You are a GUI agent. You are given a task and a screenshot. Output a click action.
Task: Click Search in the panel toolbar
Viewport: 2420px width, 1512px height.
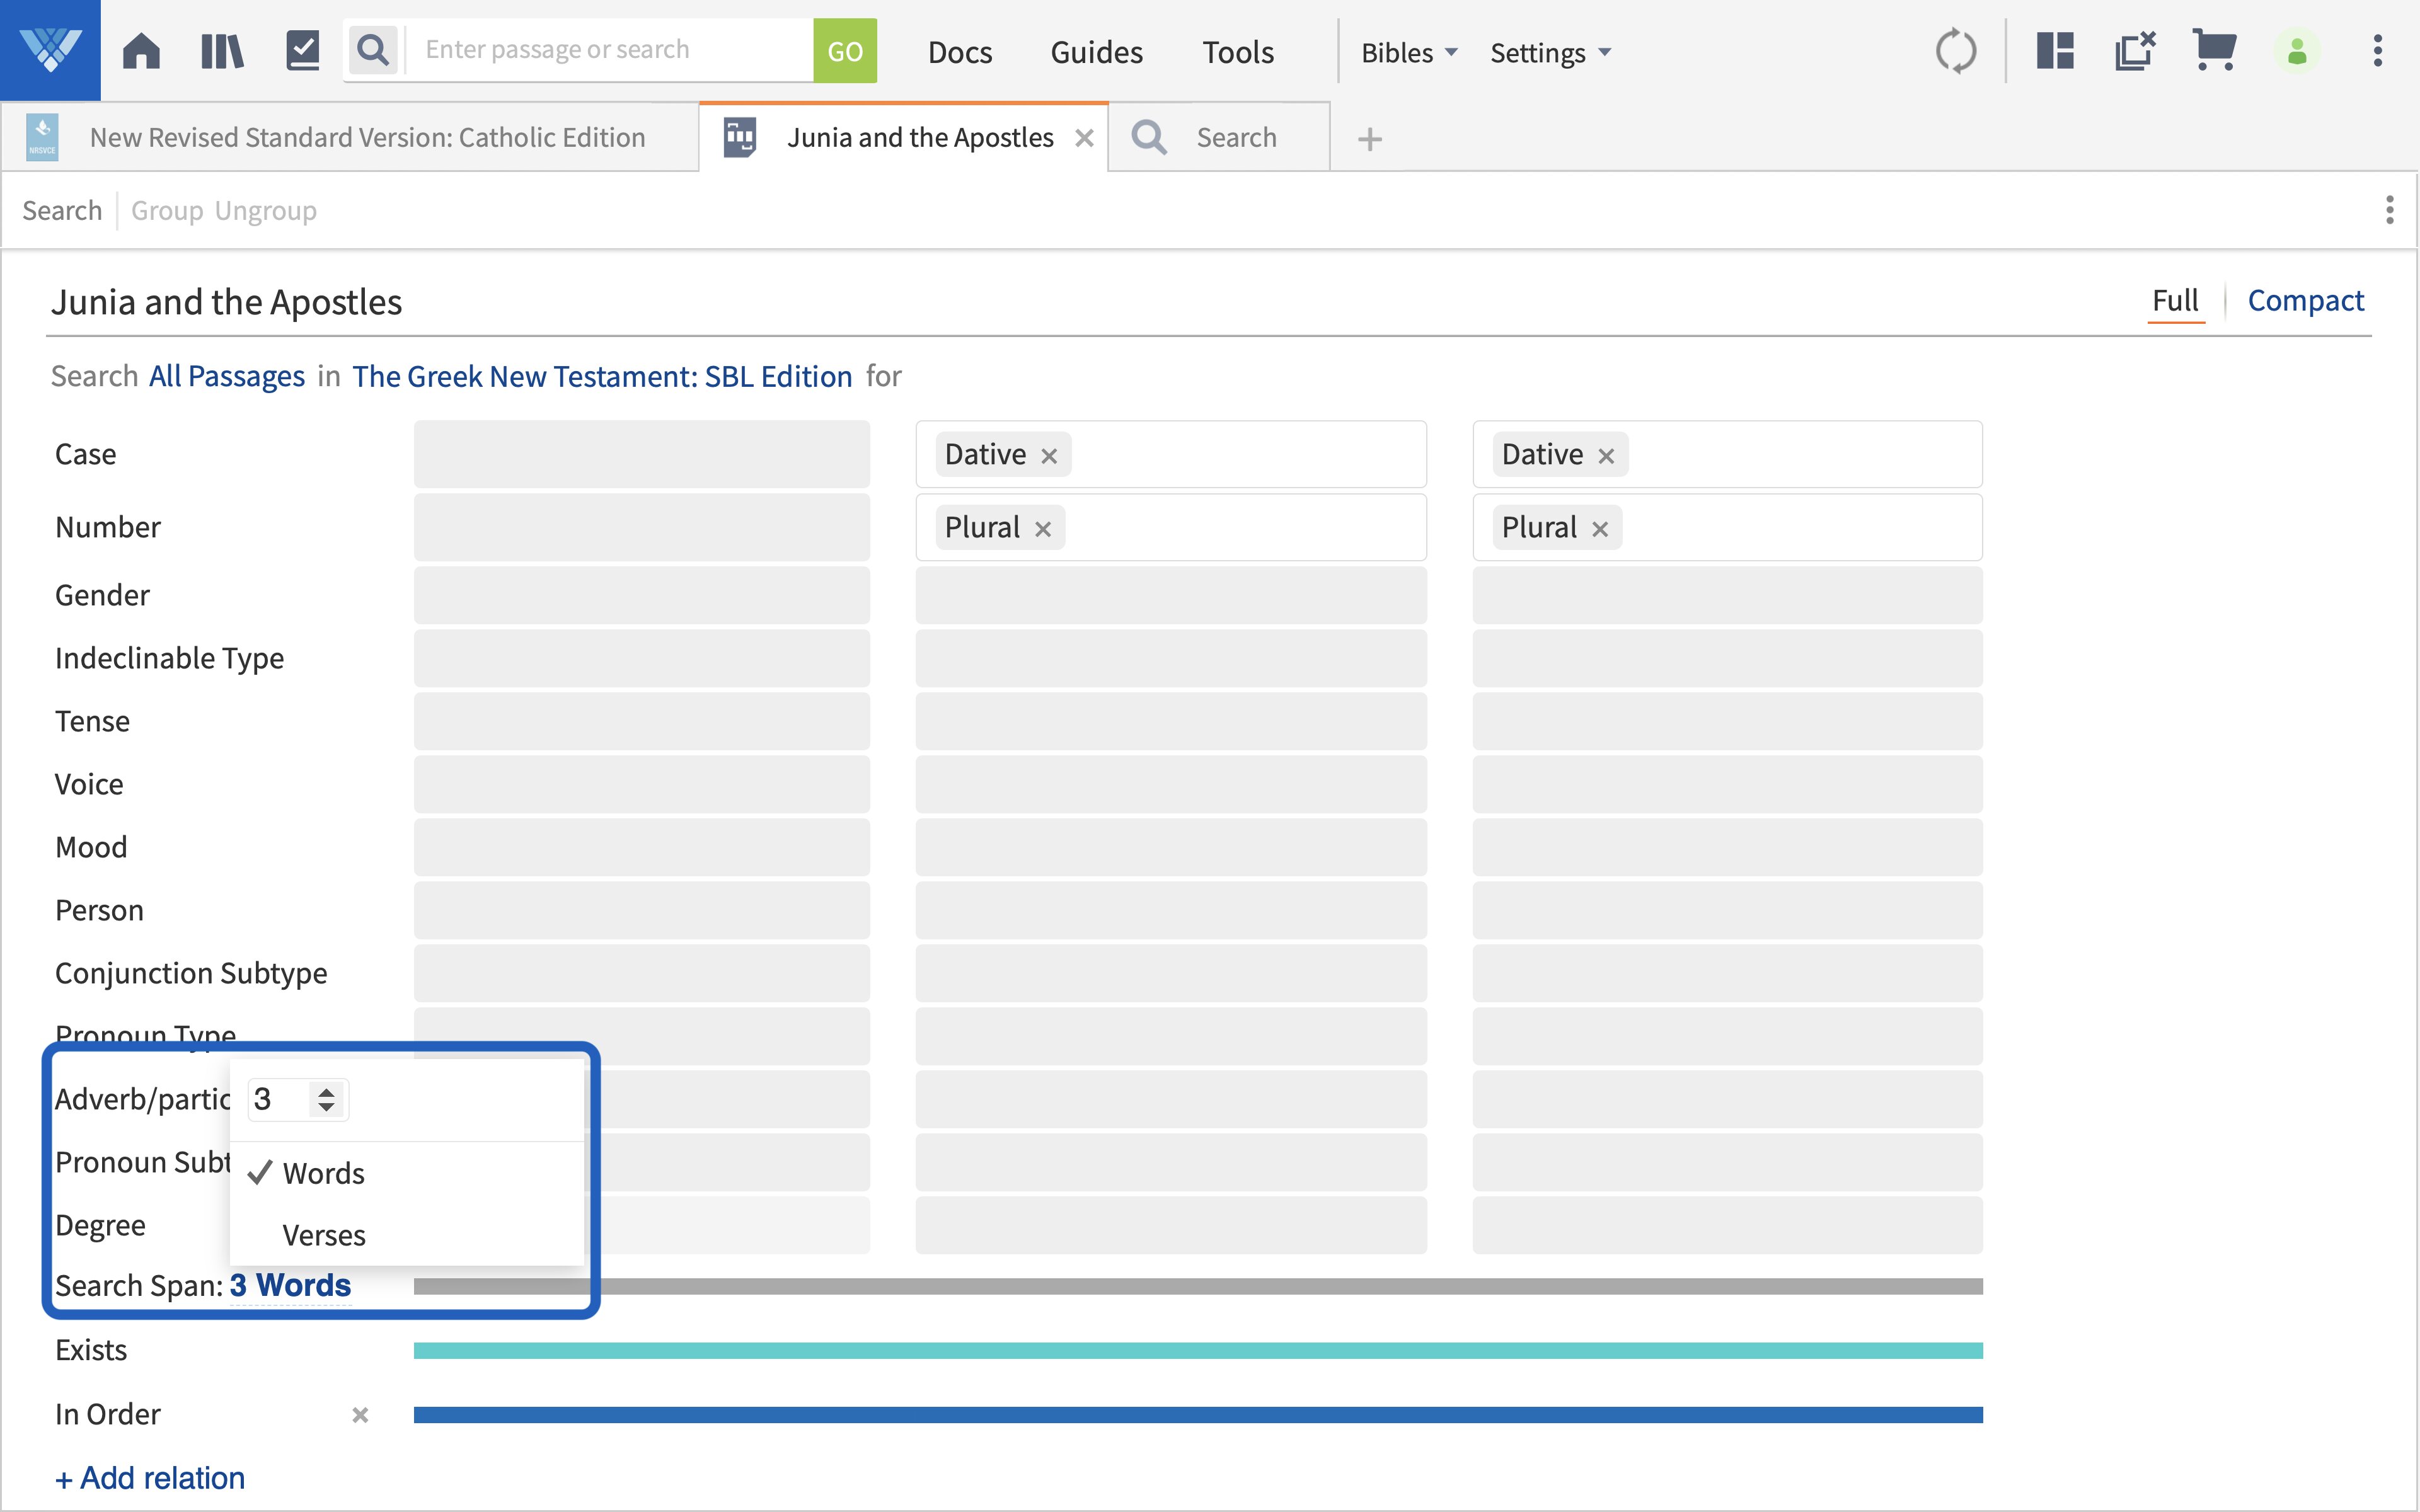(x=62, y=210)
